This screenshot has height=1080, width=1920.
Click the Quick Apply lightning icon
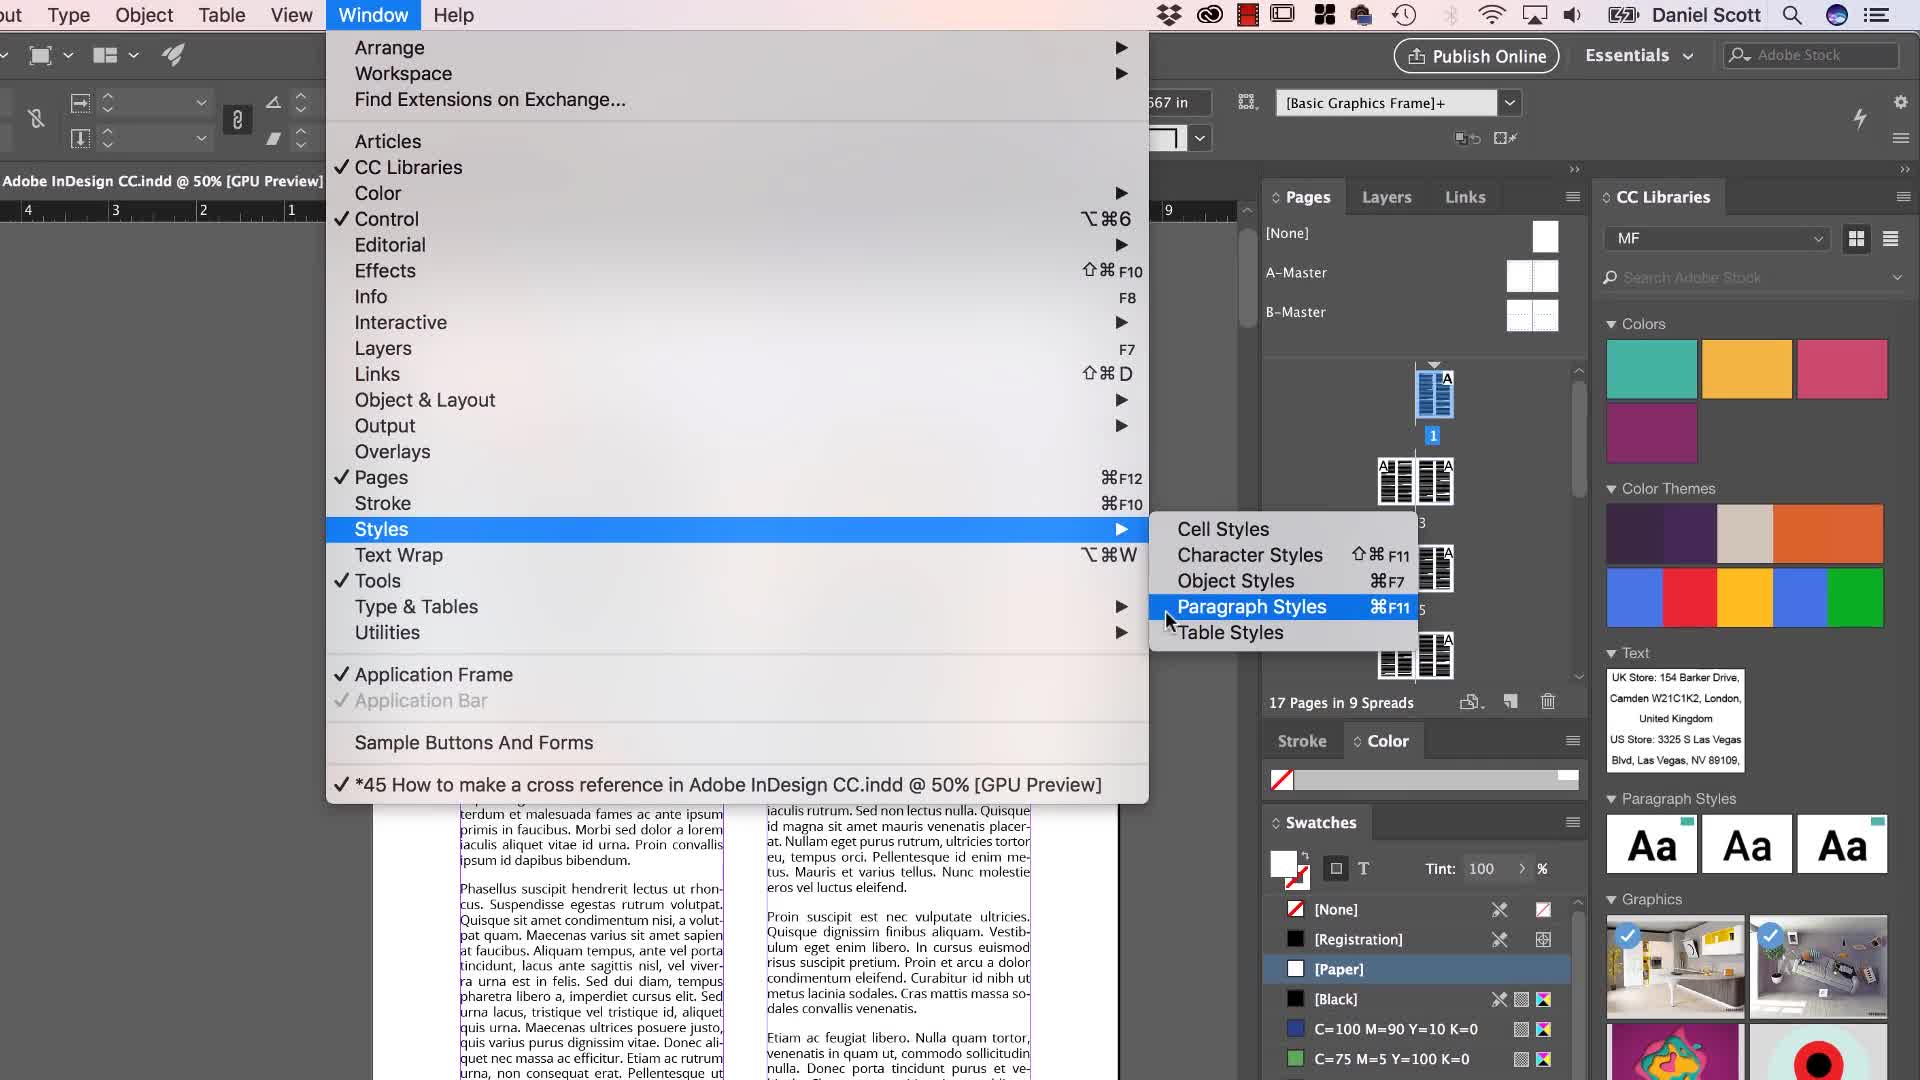tap(1860, 118)
